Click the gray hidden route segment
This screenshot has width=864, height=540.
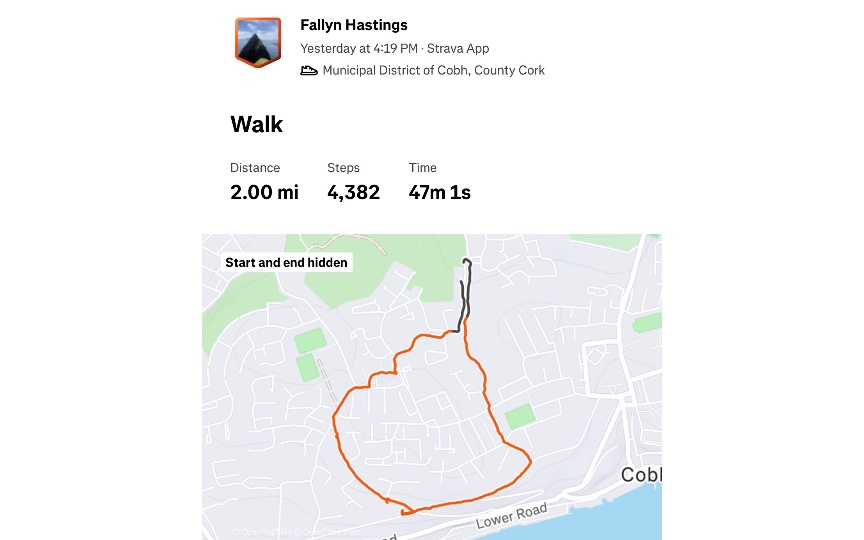point(464,300)
